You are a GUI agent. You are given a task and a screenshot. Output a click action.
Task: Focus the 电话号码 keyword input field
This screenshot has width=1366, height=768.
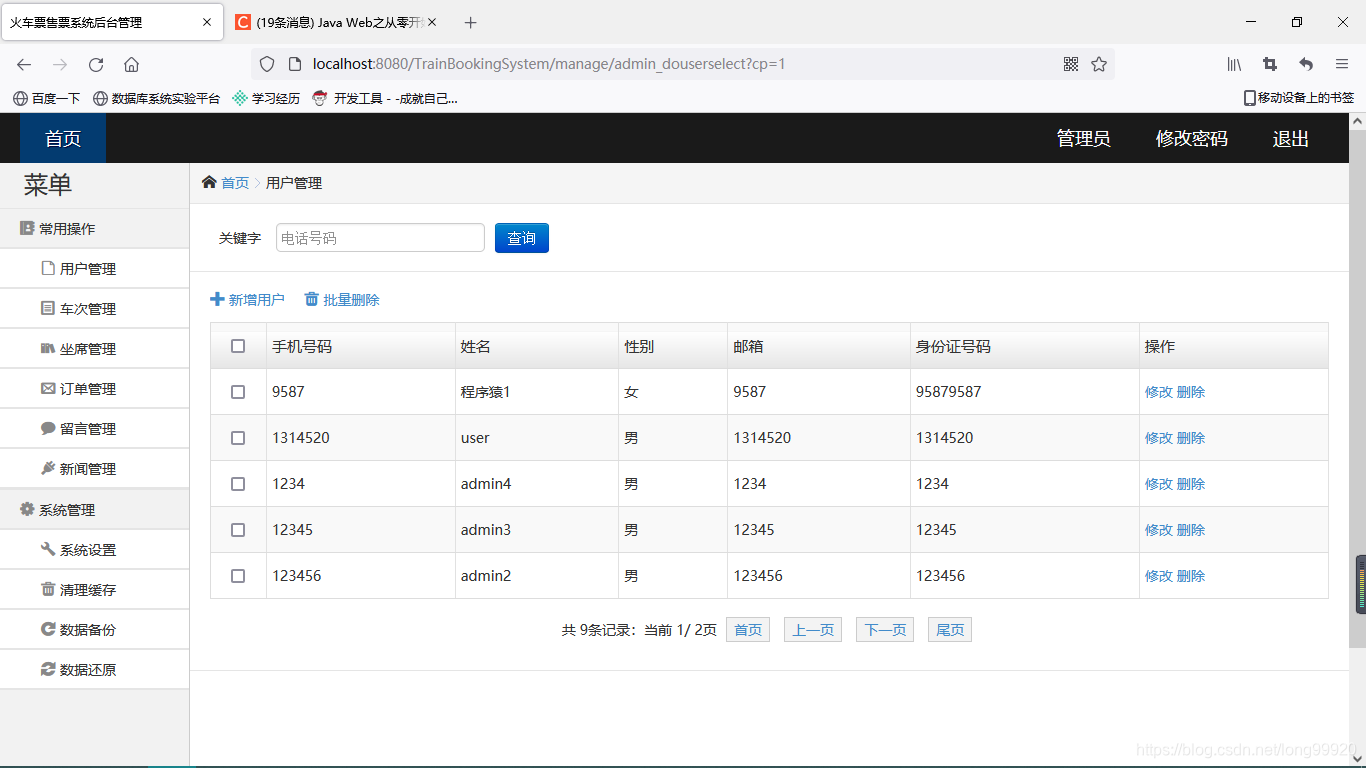coord(380,238)
